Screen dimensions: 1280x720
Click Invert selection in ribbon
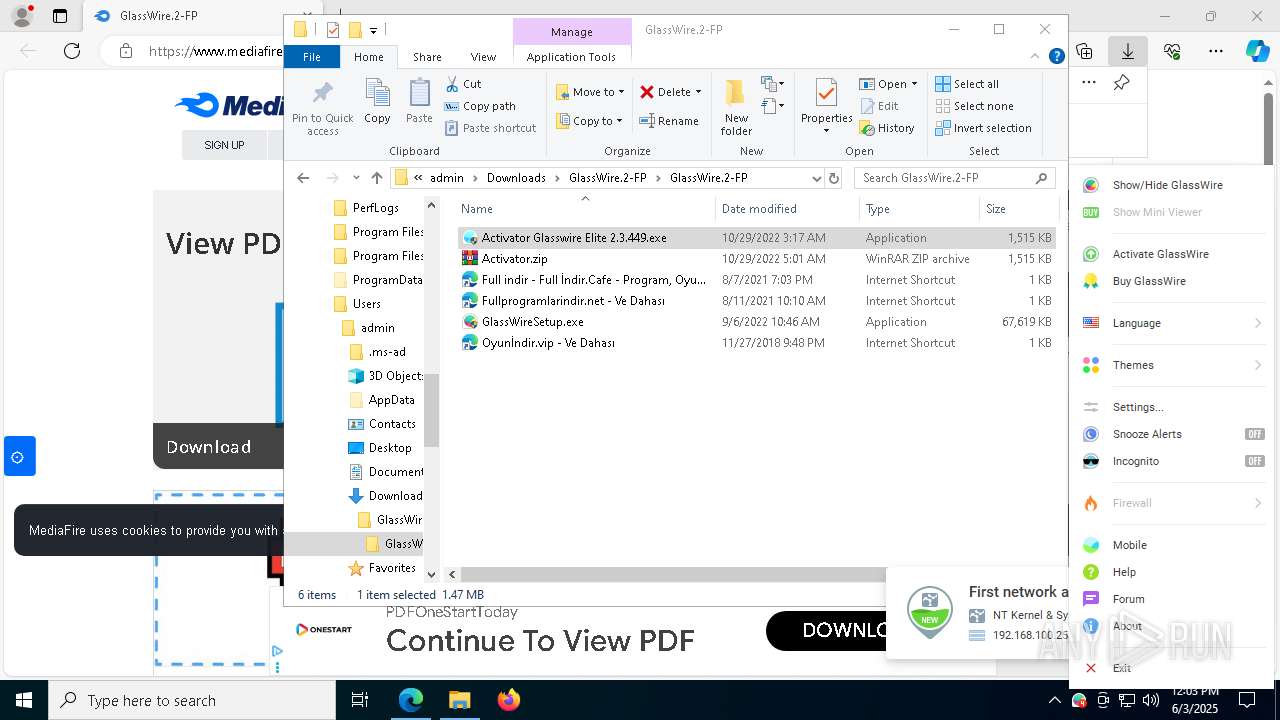coord(983,128)
